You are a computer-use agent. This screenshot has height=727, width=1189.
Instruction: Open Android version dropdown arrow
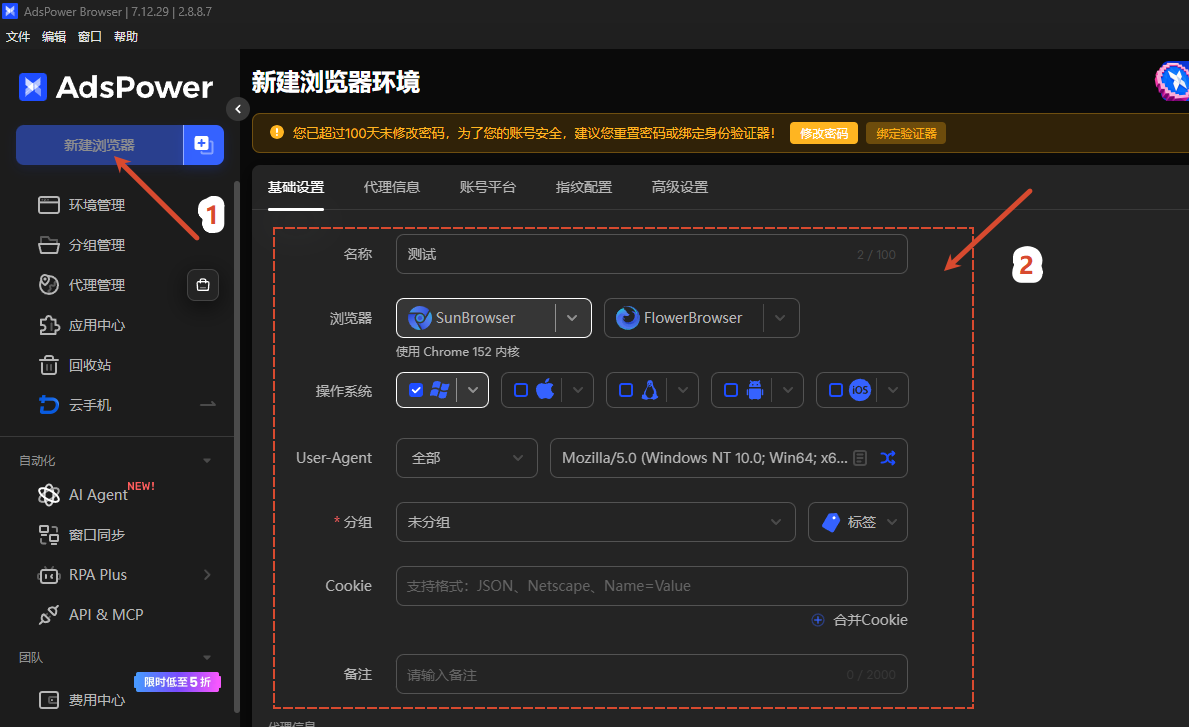click(788, 390)
